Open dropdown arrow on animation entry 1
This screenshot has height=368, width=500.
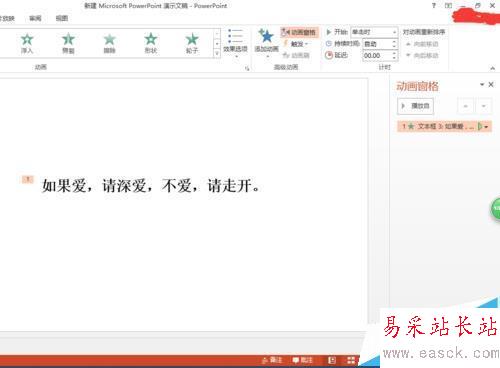coord(487,127)
